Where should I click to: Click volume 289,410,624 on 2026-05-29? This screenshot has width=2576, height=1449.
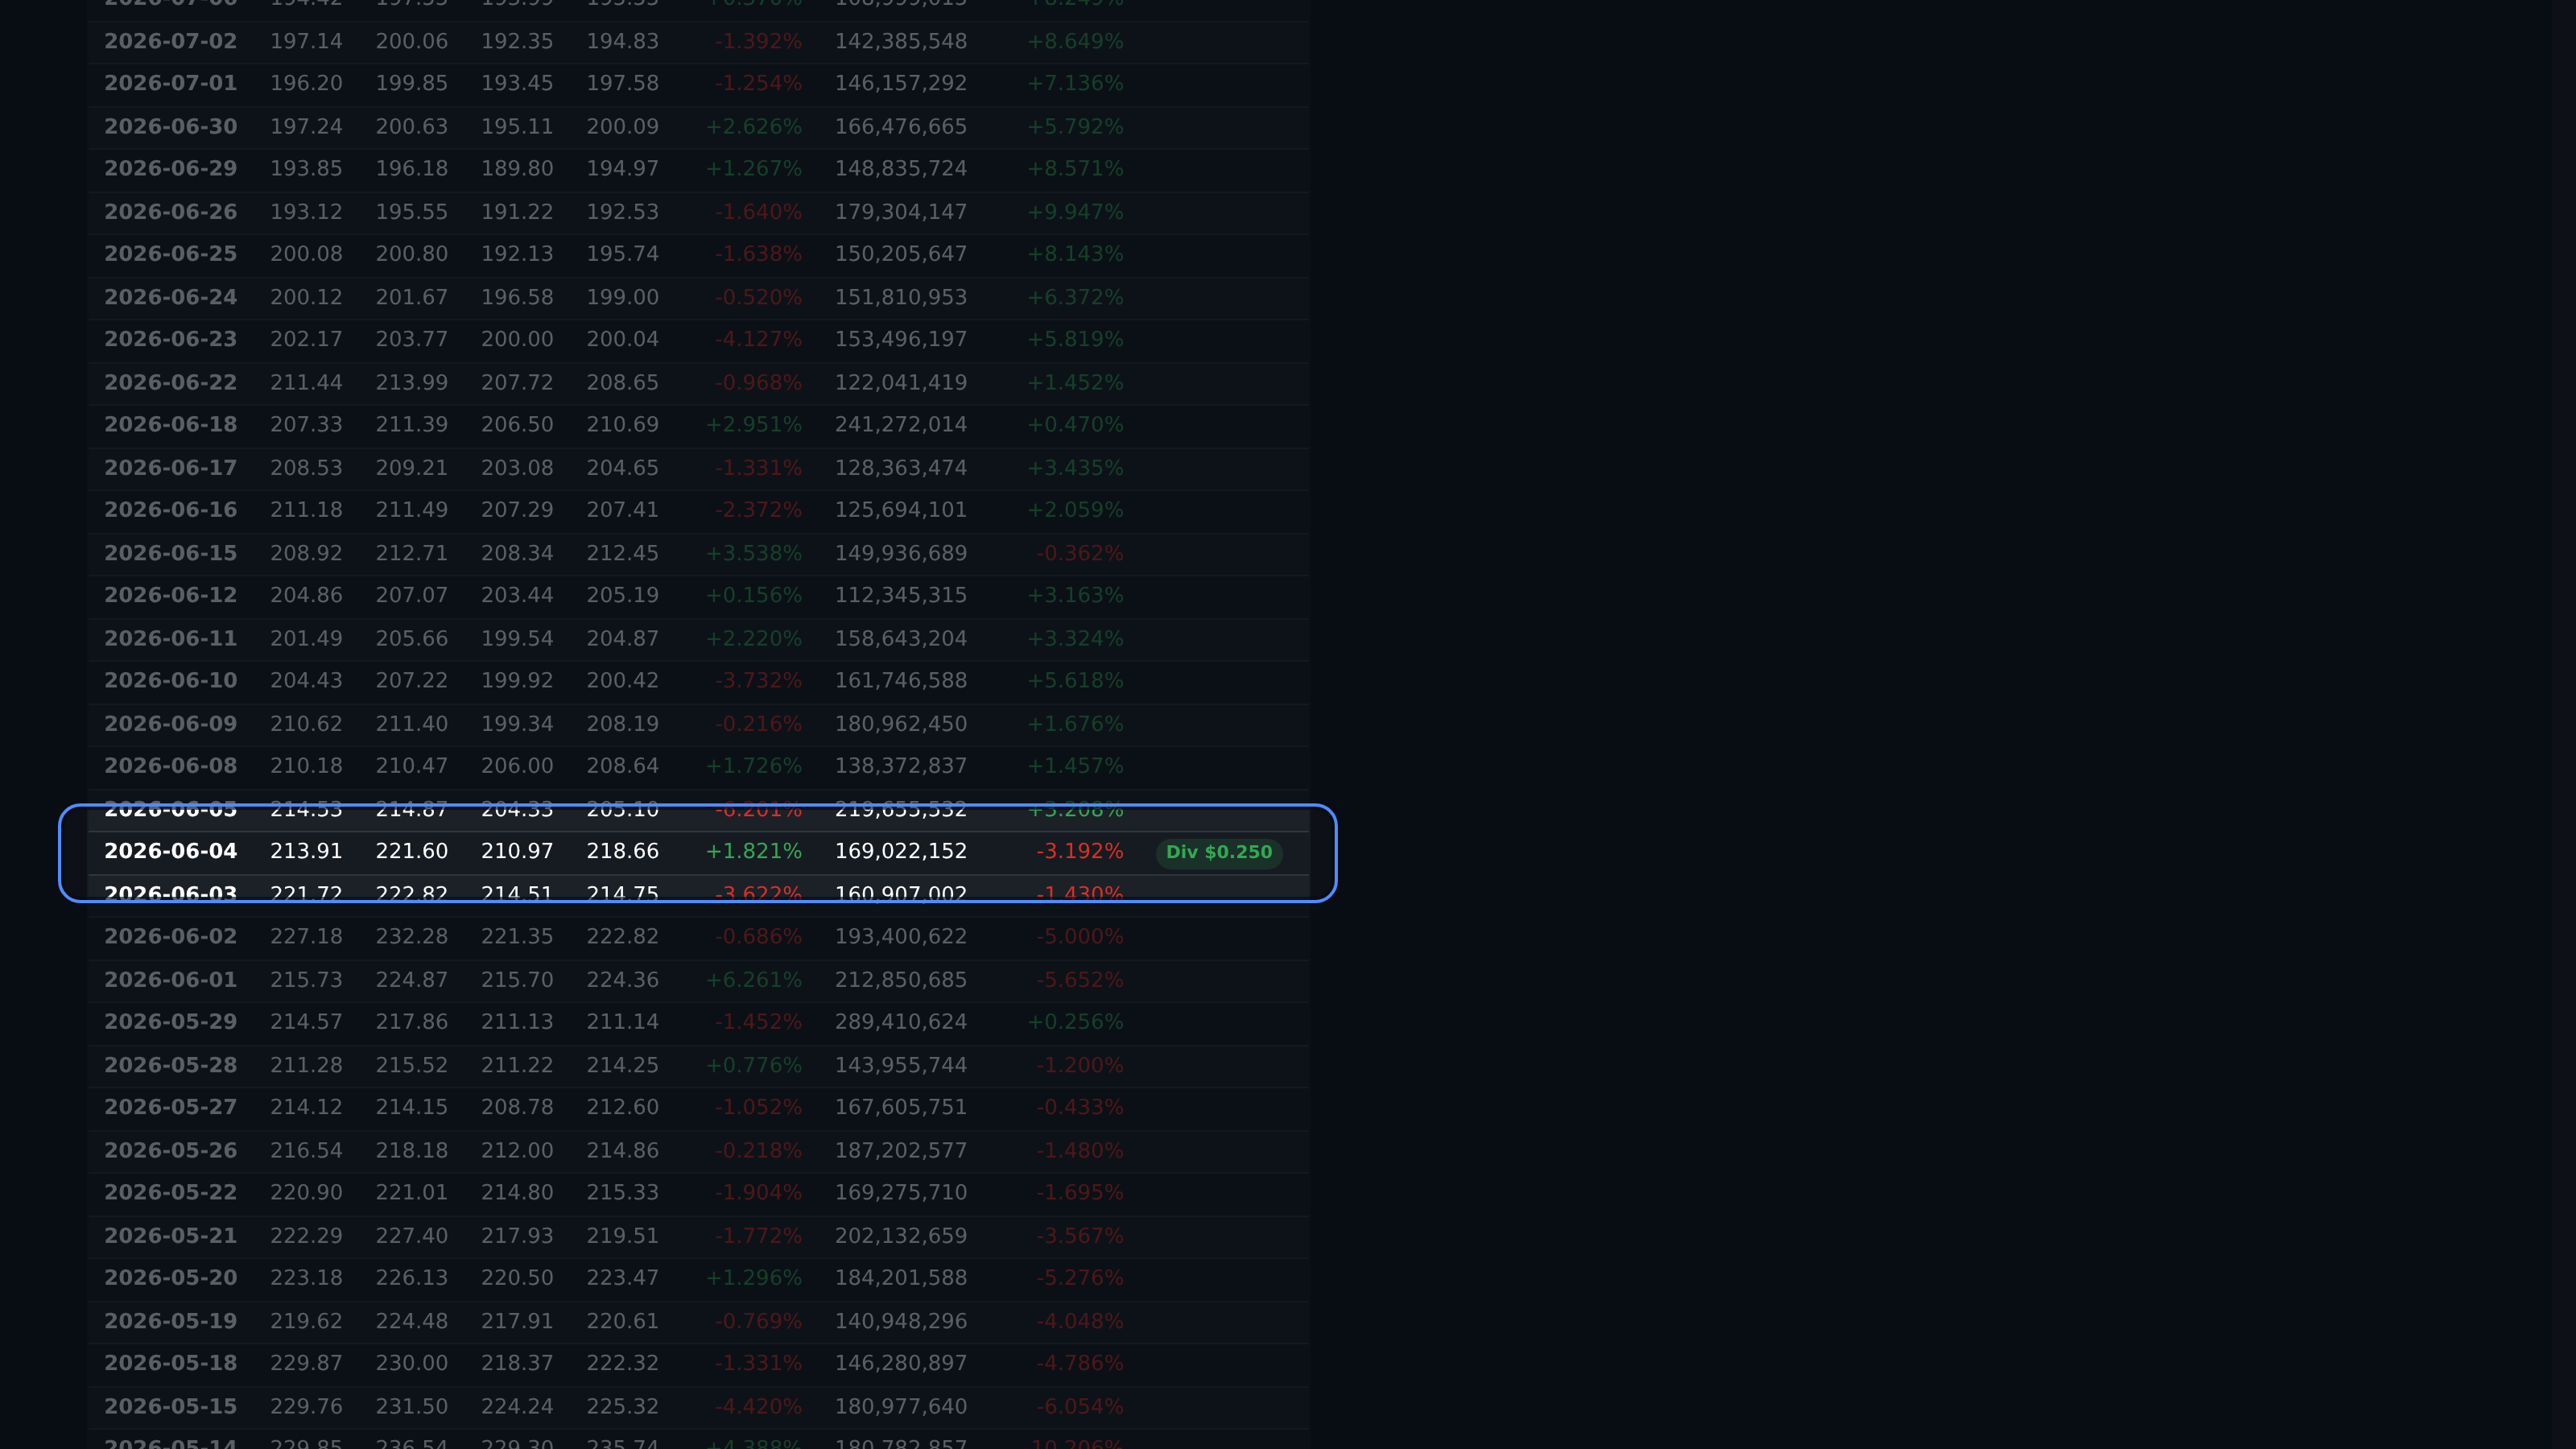click(901, 1022)
